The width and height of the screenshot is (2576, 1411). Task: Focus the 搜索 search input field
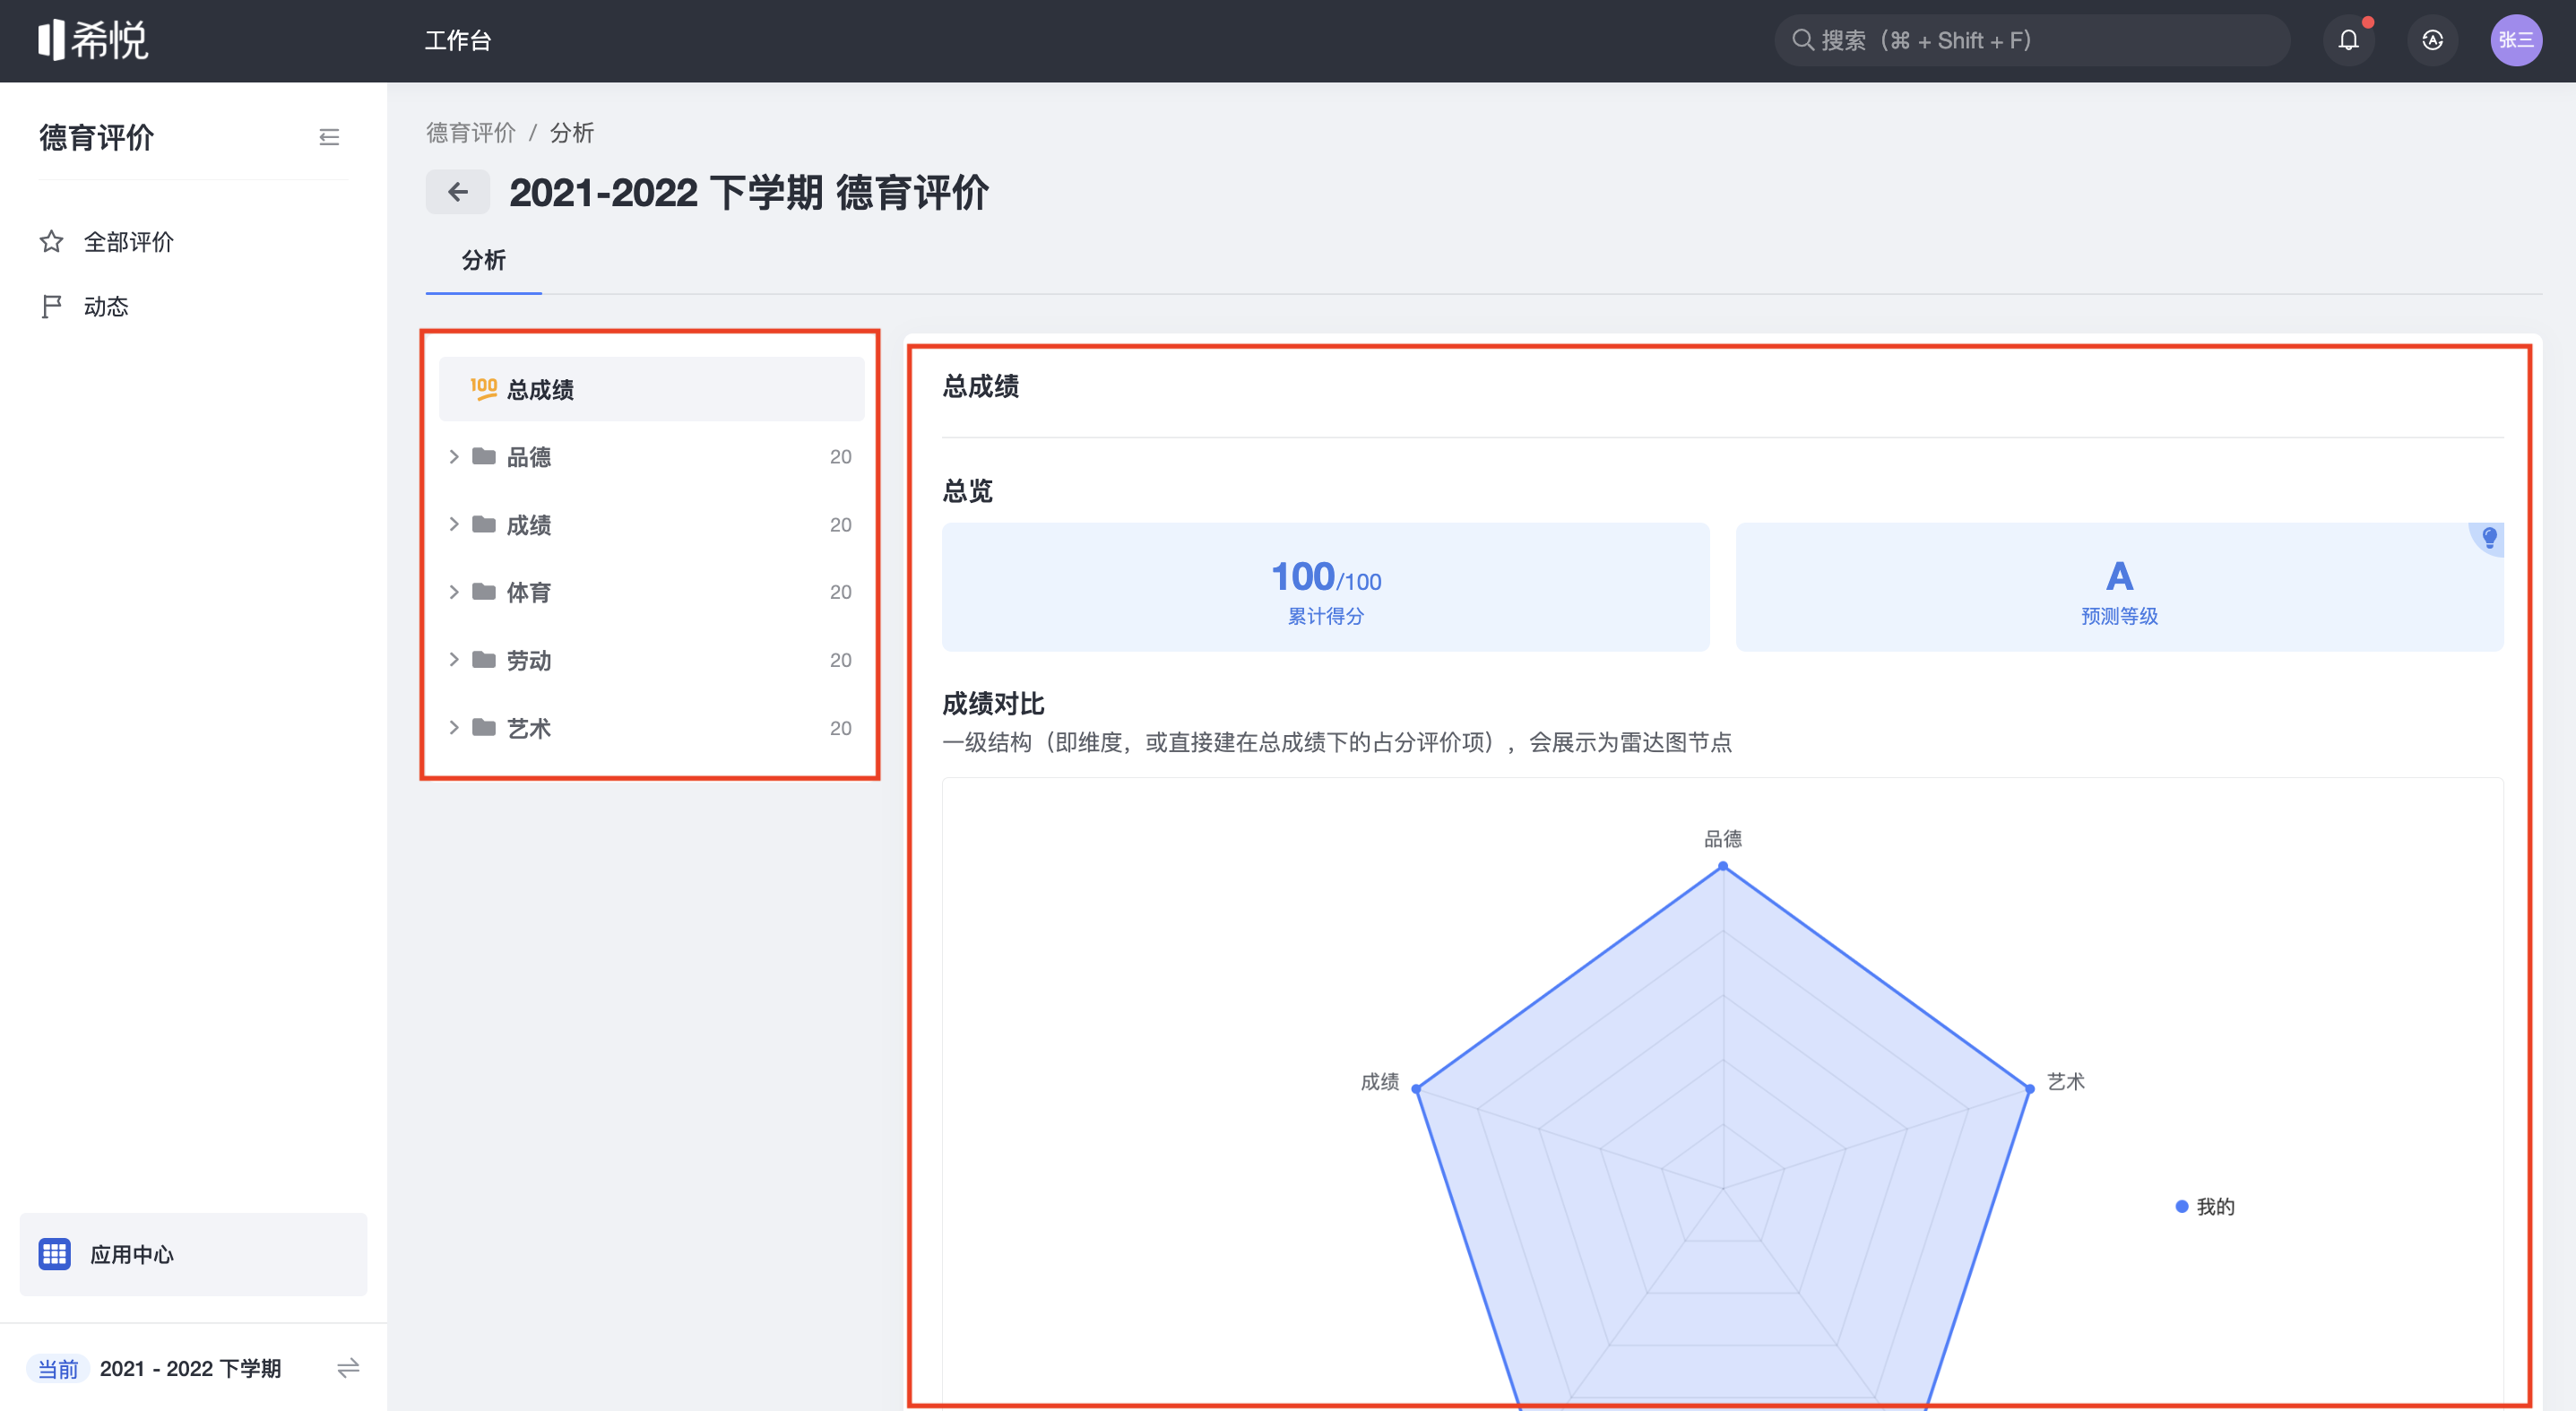click(2031, 40)
